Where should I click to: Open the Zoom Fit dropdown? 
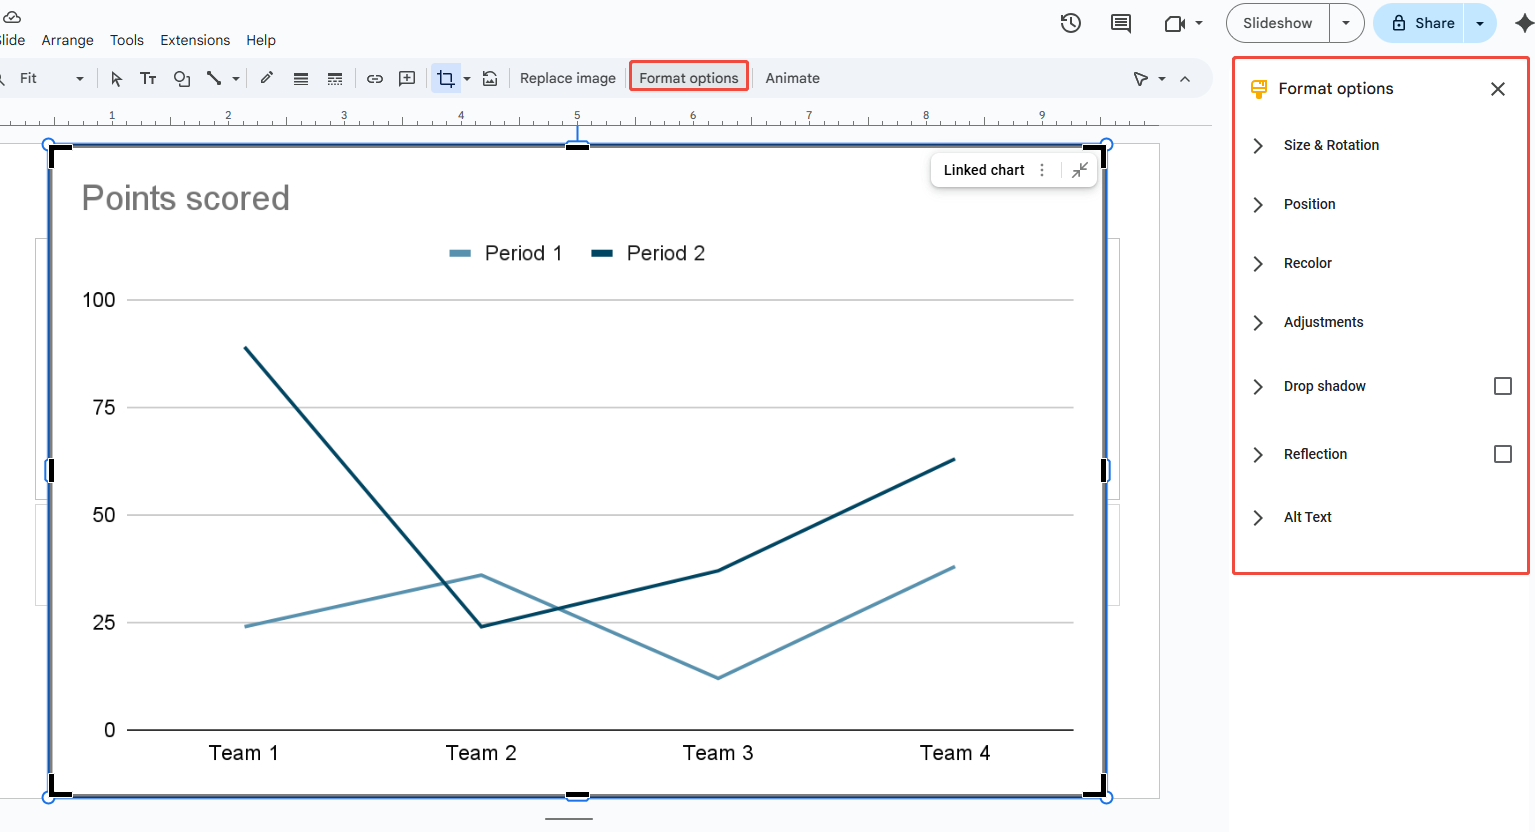point(80,78)
